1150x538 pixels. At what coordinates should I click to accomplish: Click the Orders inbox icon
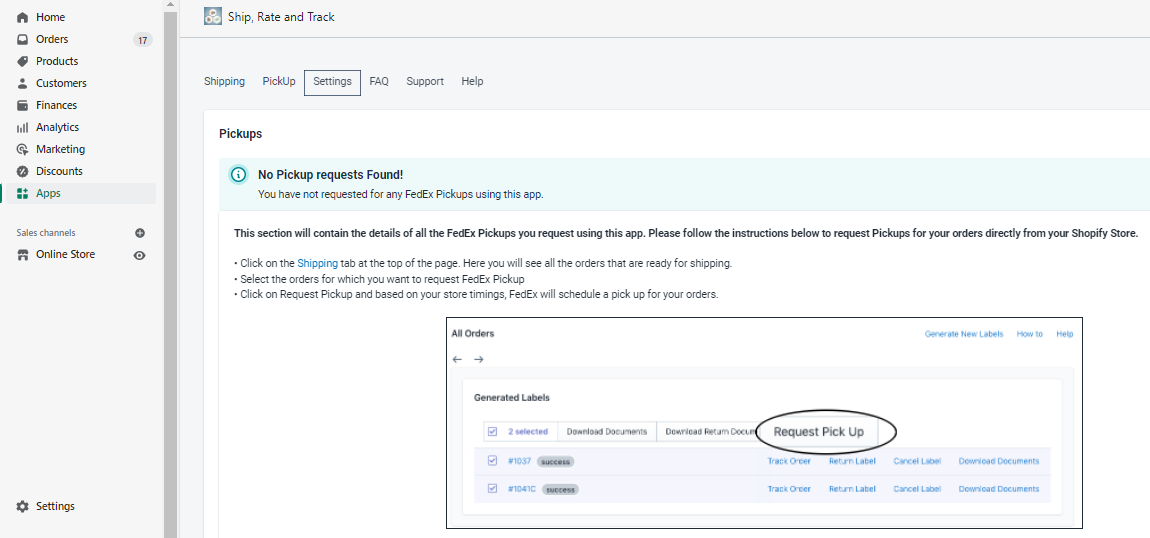pyautogui.click(x=22, y=39)
